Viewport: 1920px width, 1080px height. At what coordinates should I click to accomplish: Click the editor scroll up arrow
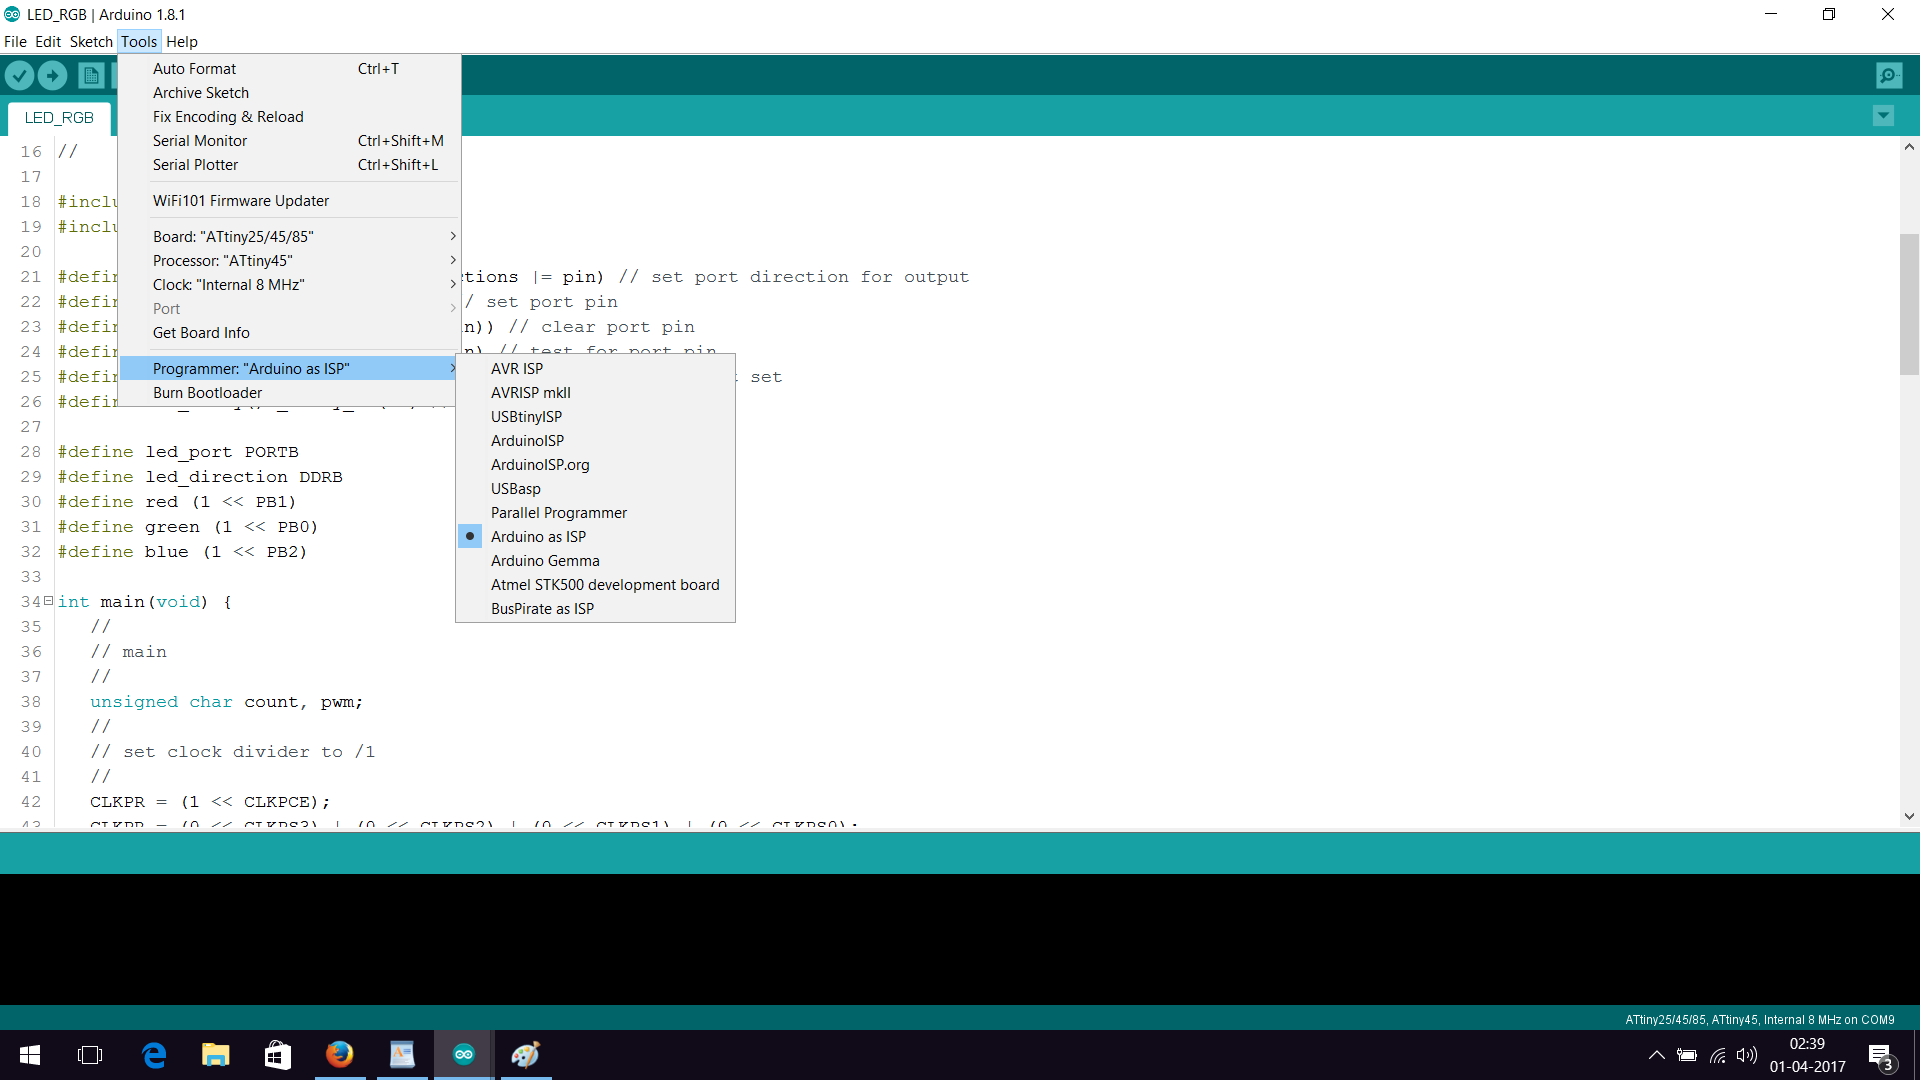click(x=1909, y=147)
